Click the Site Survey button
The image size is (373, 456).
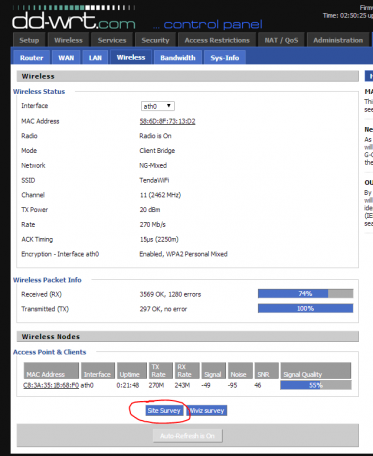(x=164, y=410)
